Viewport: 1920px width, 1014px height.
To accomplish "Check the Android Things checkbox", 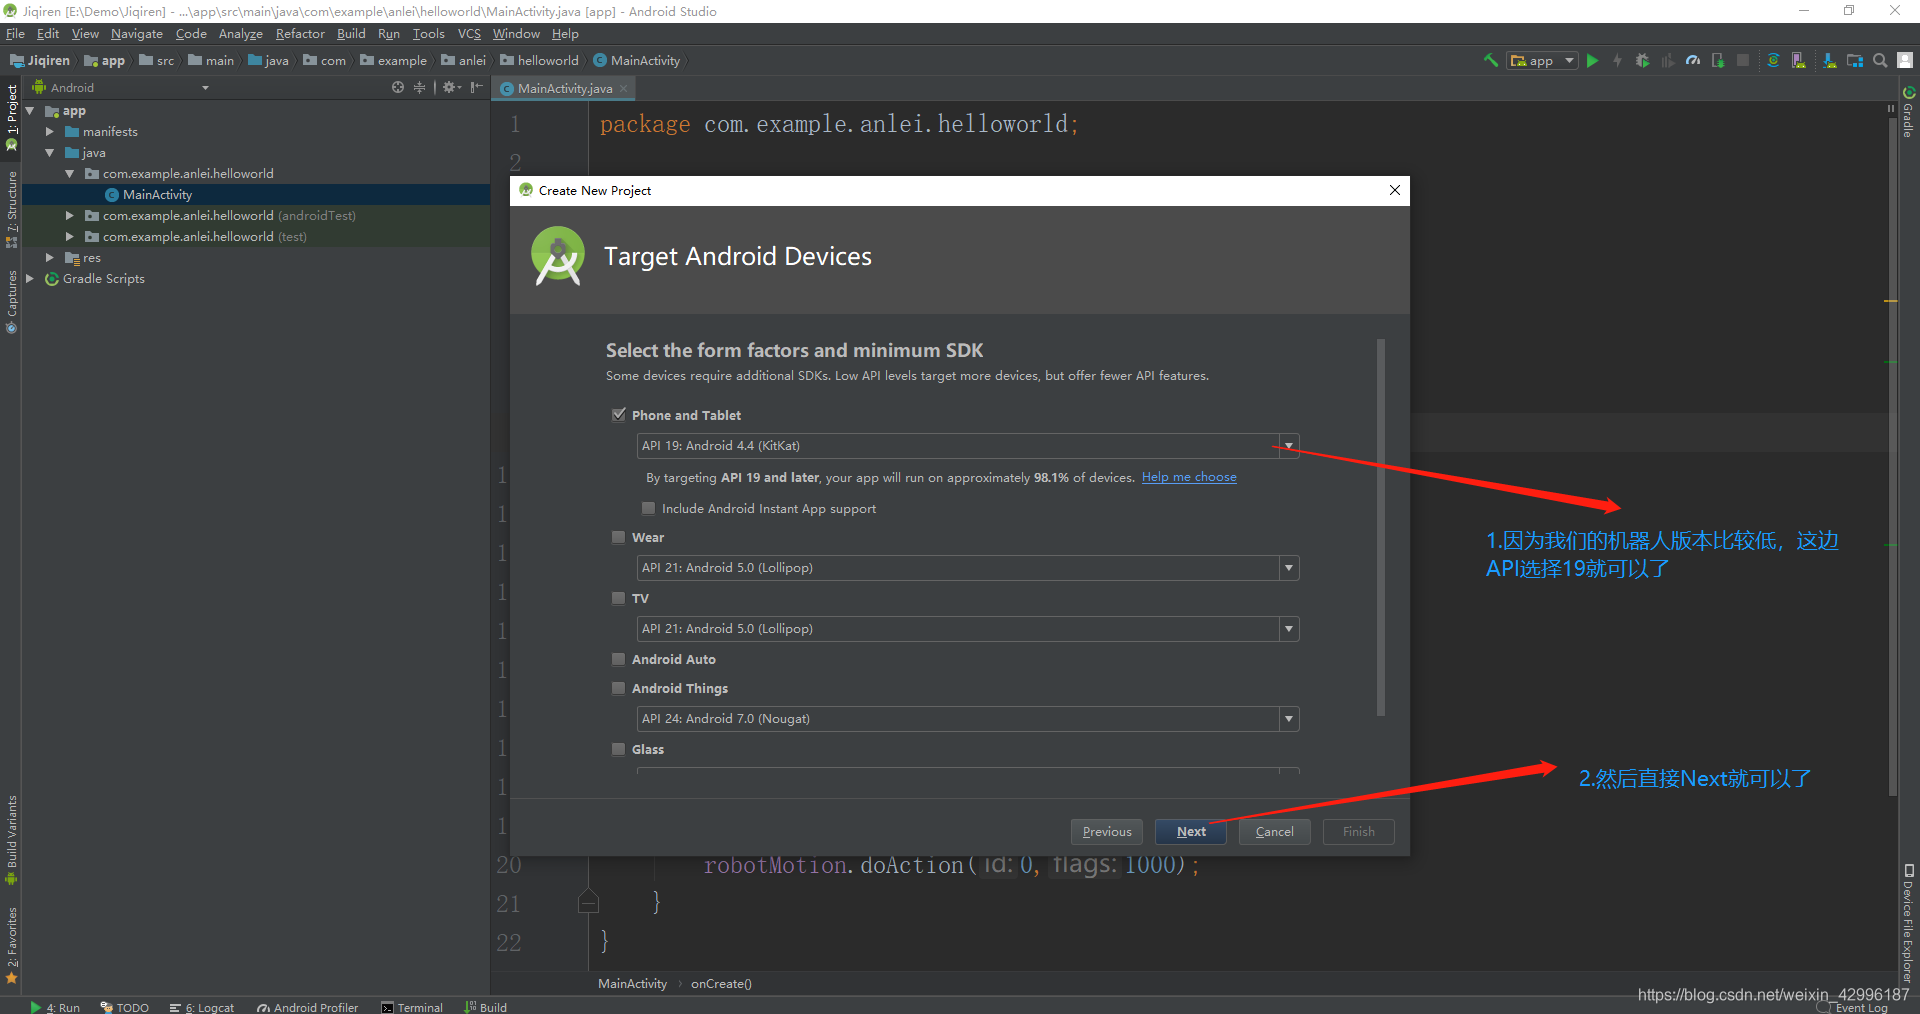I will (x=619, y=688).
